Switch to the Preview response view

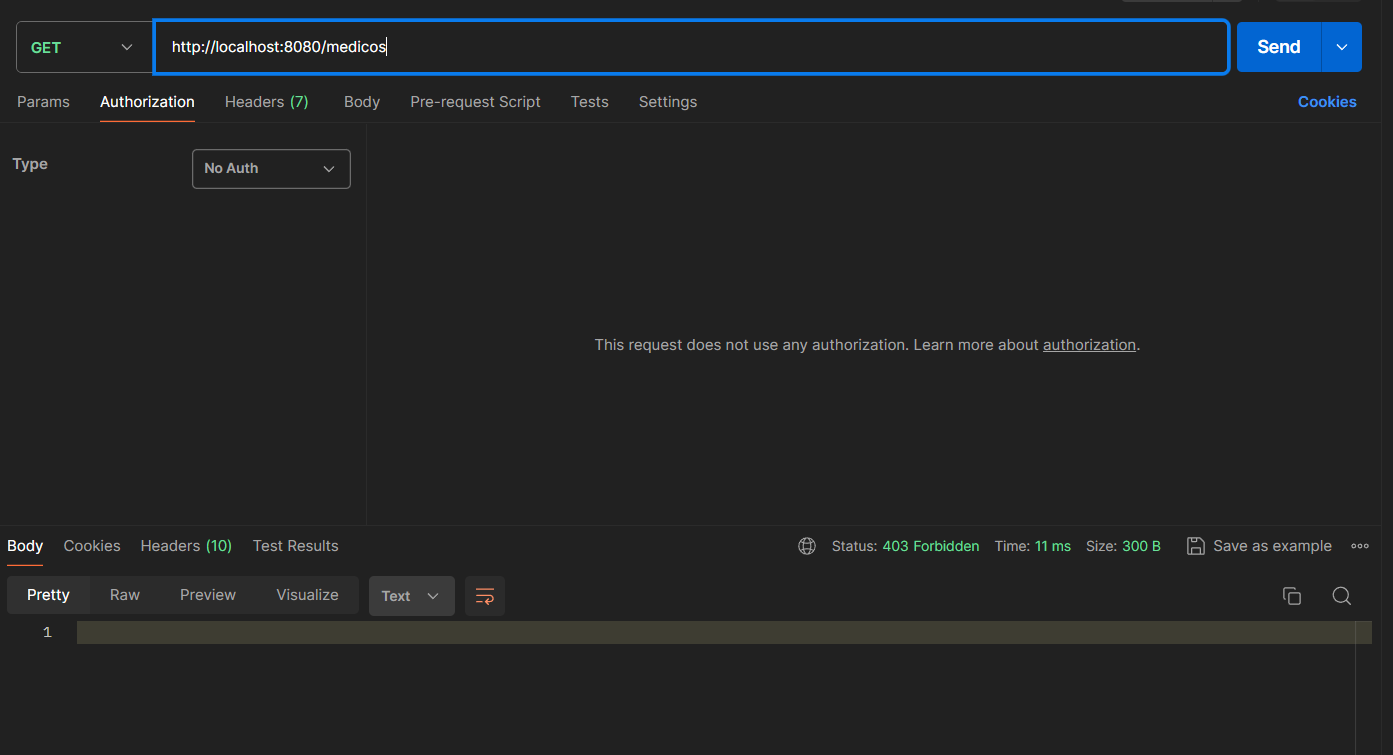pos(208,595)
